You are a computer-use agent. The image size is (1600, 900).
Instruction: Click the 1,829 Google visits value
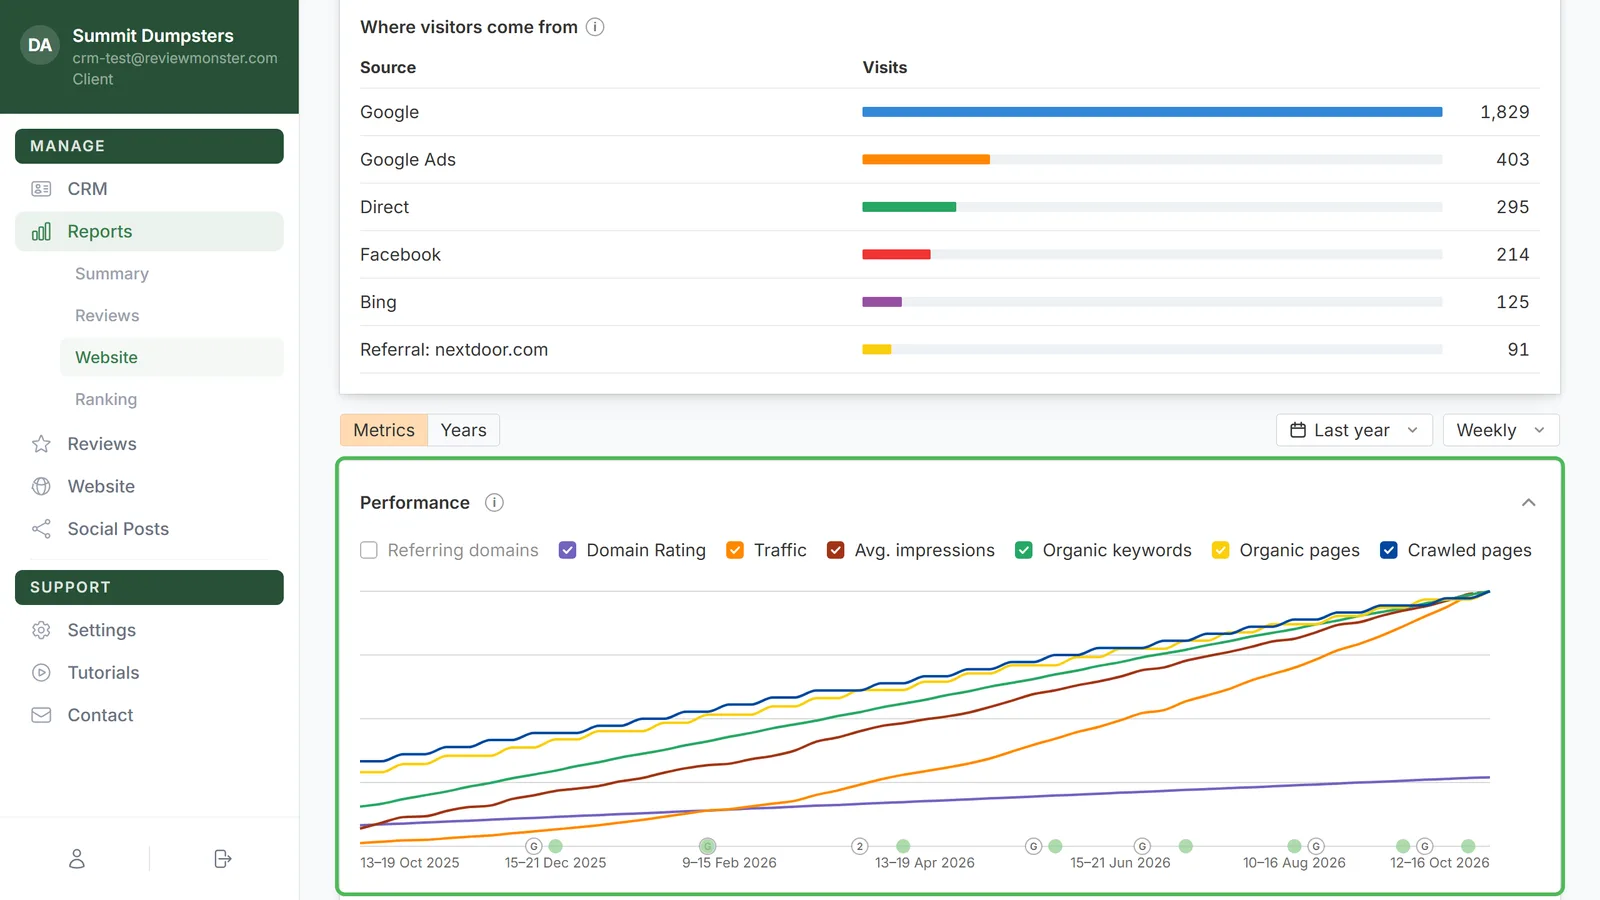1505,112
